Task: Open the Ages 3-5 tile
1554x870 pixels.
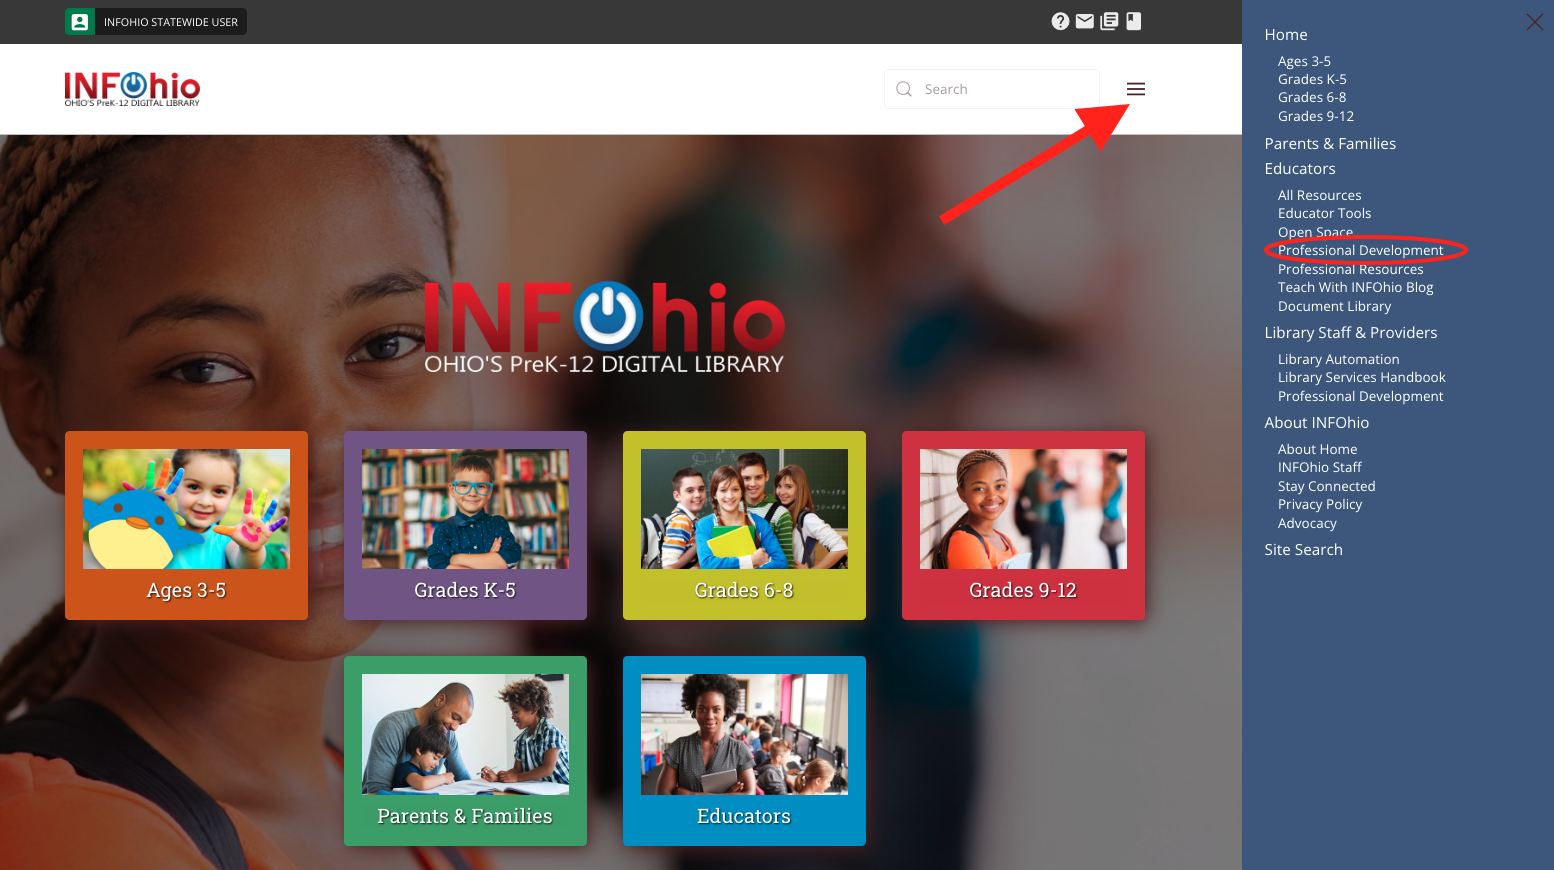Action: (186, 525)
